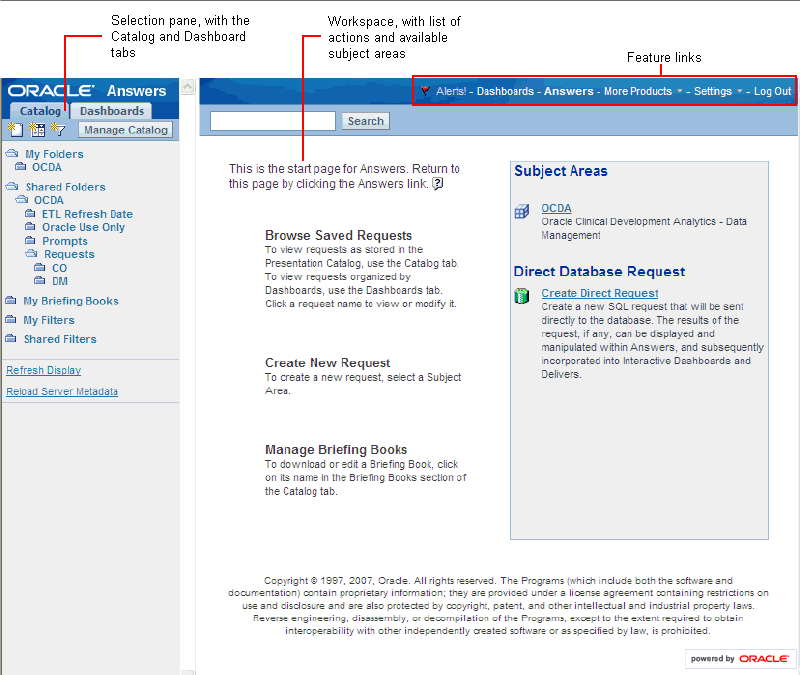Open My Filters label
Image resolution: width=800 pixels, height=675 pixels.
click(x=49, y=320)
